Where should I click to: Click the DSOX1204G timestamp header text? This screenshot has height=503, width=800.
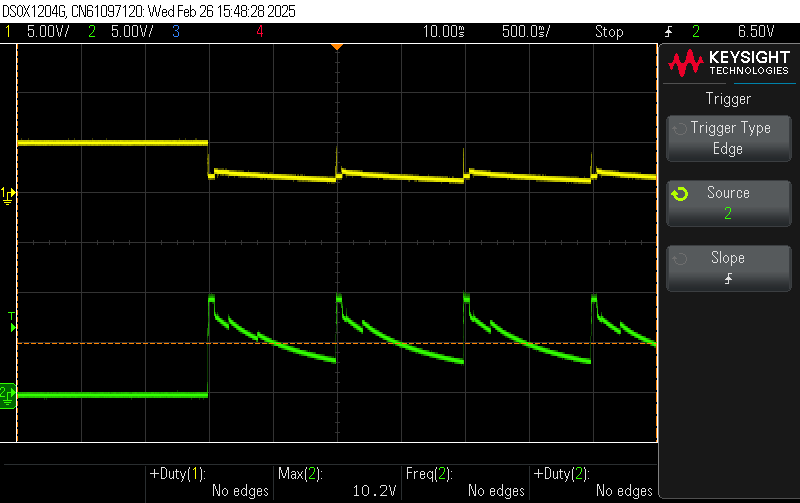pos(149,11)
